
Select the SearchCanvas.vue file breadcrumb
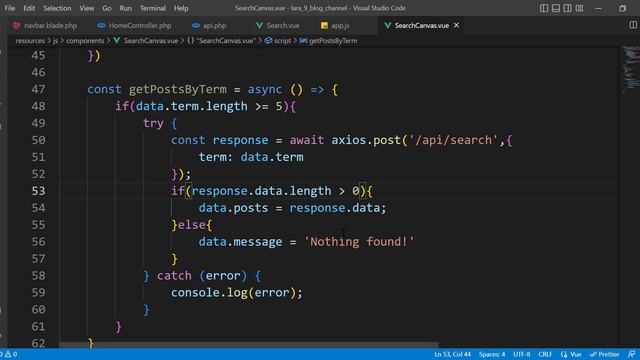(x=146, y=41)
